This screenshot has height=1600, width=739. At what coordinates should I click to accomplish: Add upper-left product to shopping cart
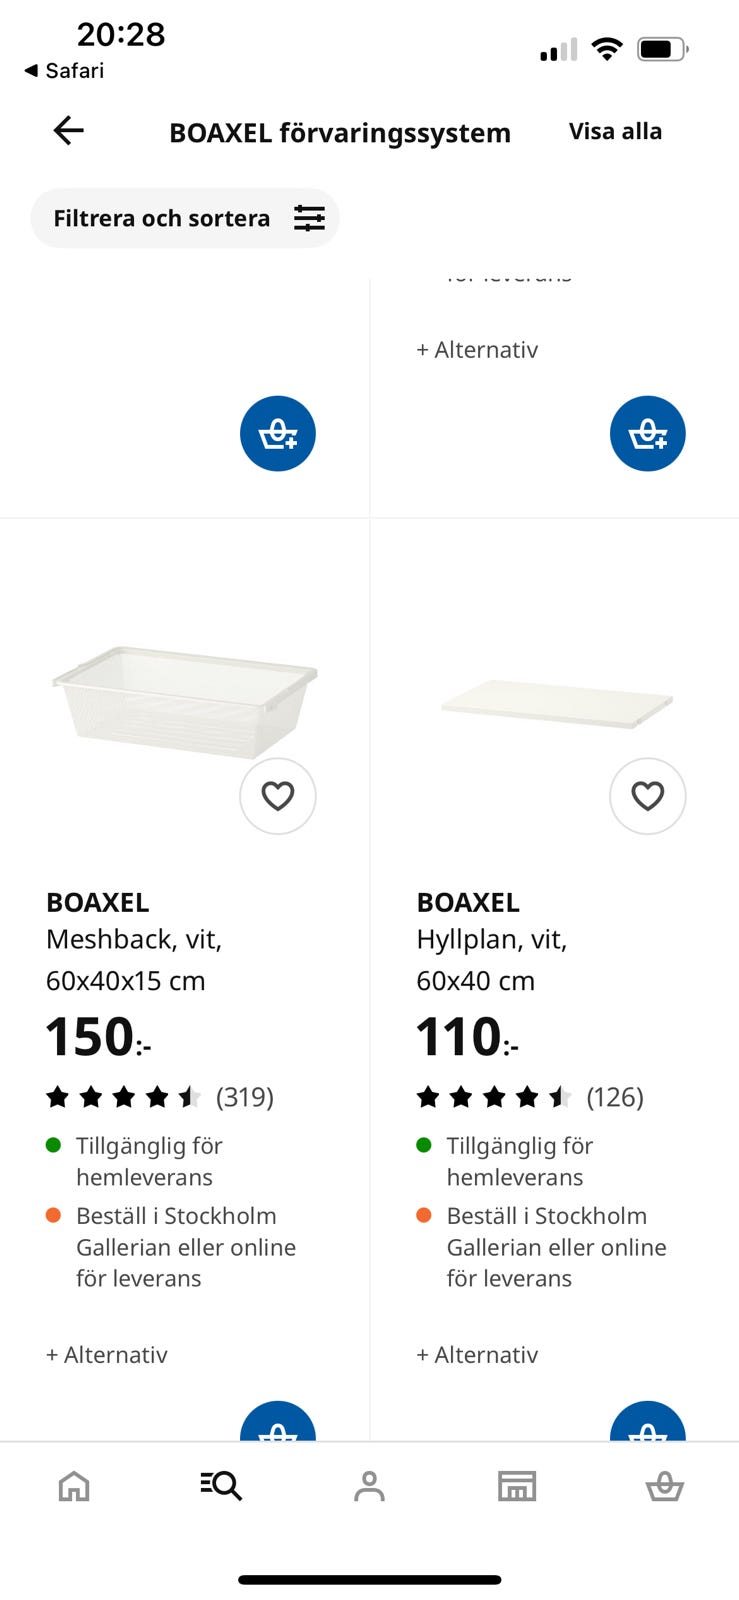click(x=278, y=434)
